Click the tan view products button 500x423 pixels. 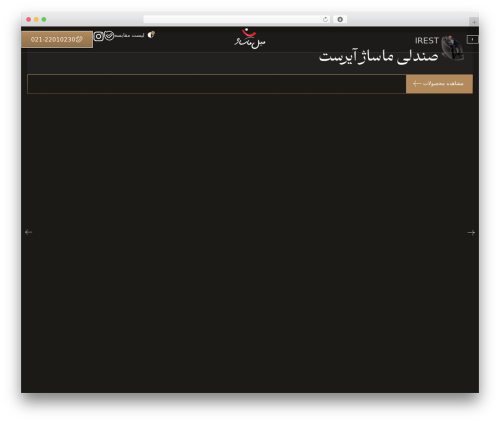pos(439,84)
